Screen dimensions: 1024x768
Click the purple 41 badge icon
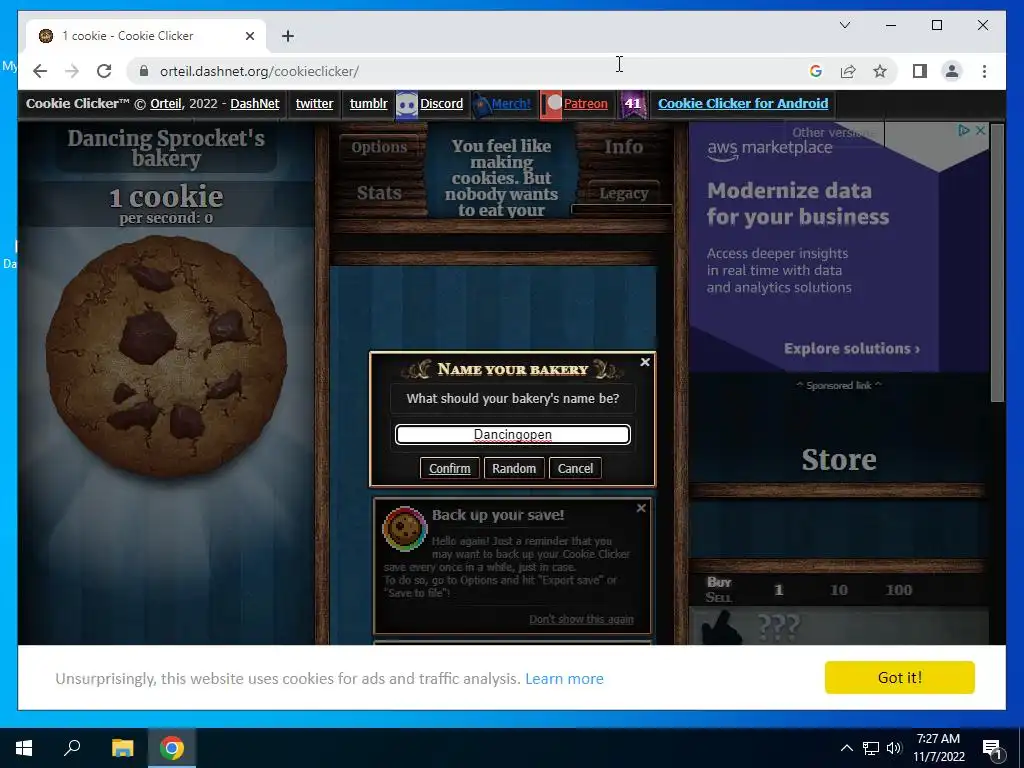pyautogui.click(x=633, y=104)
